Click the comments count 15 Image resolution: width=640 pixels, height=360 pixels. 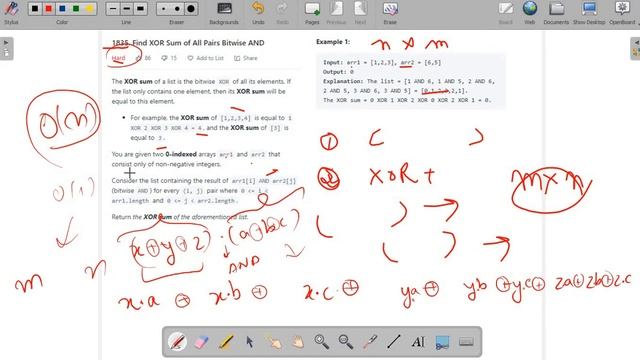pyautogui.click(x=169, y=58)
